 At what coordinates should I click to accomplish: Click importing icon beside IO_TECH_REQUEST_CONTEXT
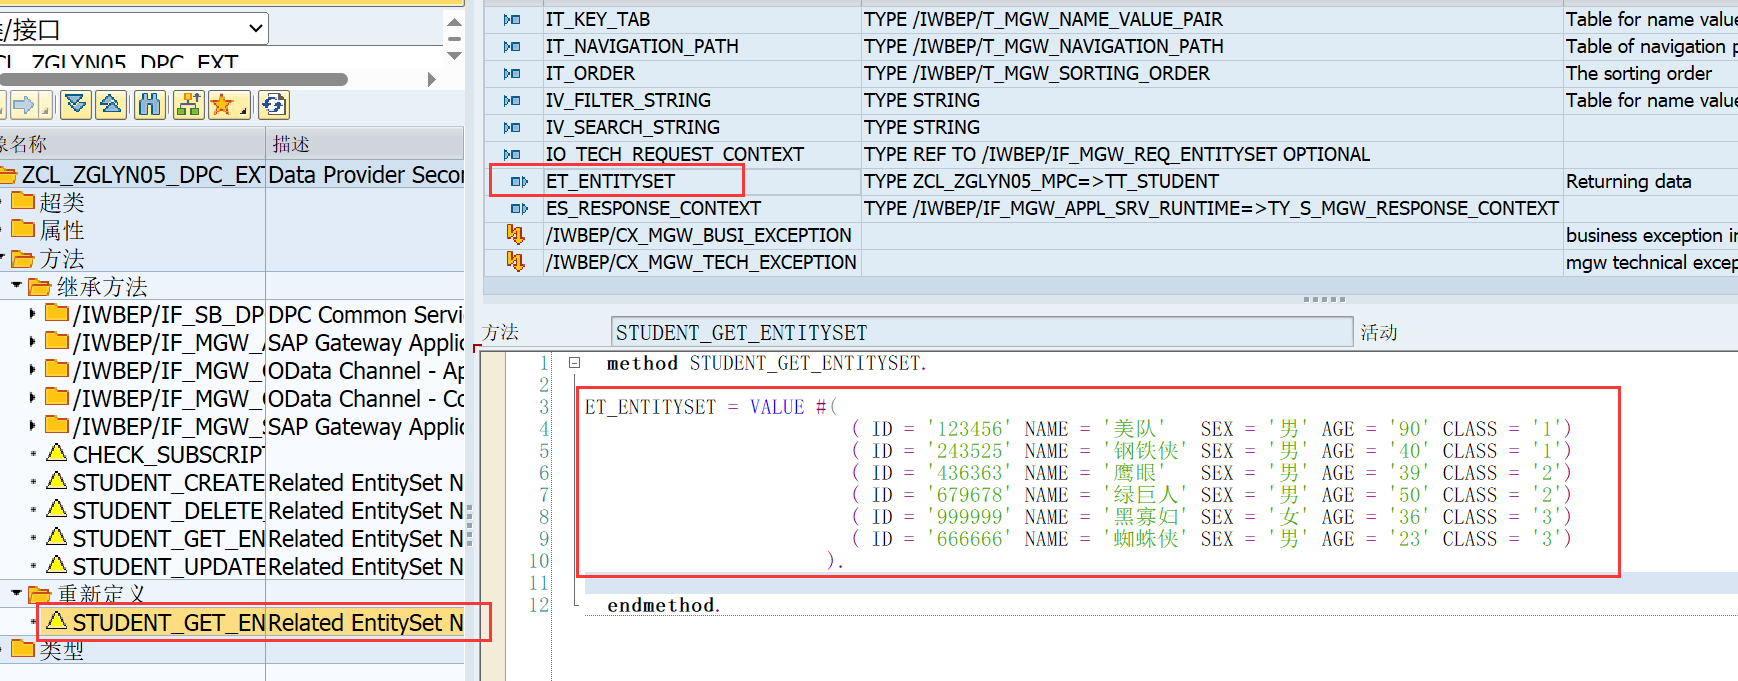[x=512, y=155]
